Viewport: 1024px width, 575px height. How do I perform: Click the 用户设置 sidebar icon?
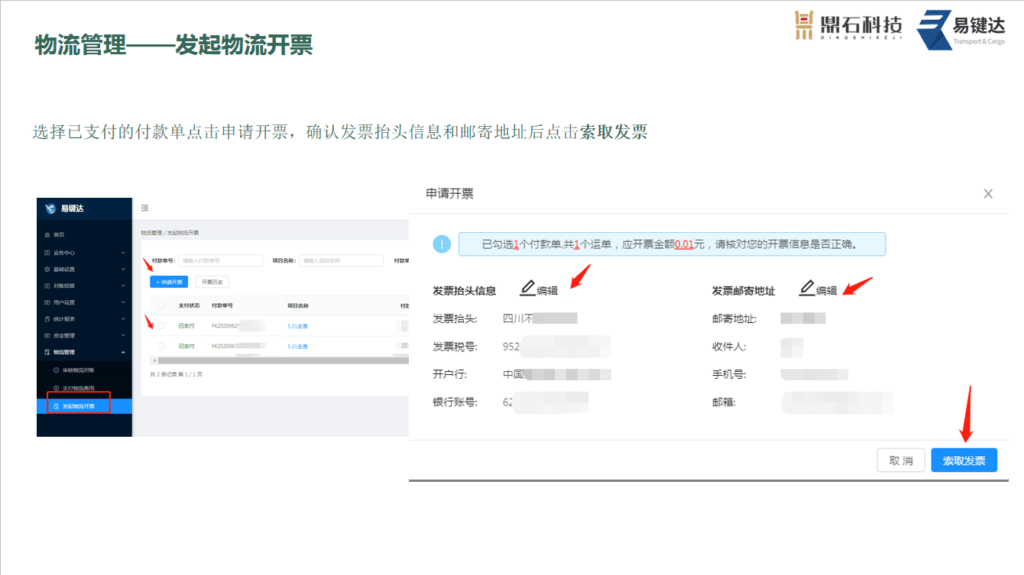coord(47,303)
